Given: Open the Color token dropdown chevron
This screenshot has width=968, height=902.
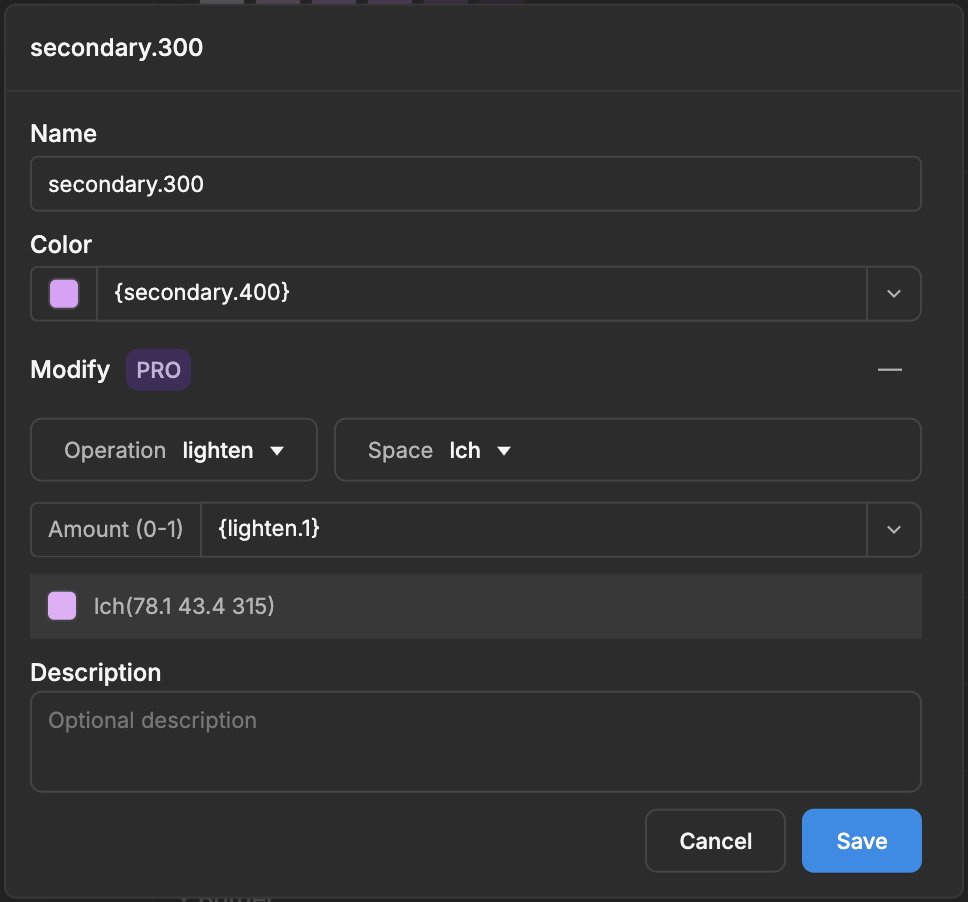Looking at the screenshot, I should (894, 293).
